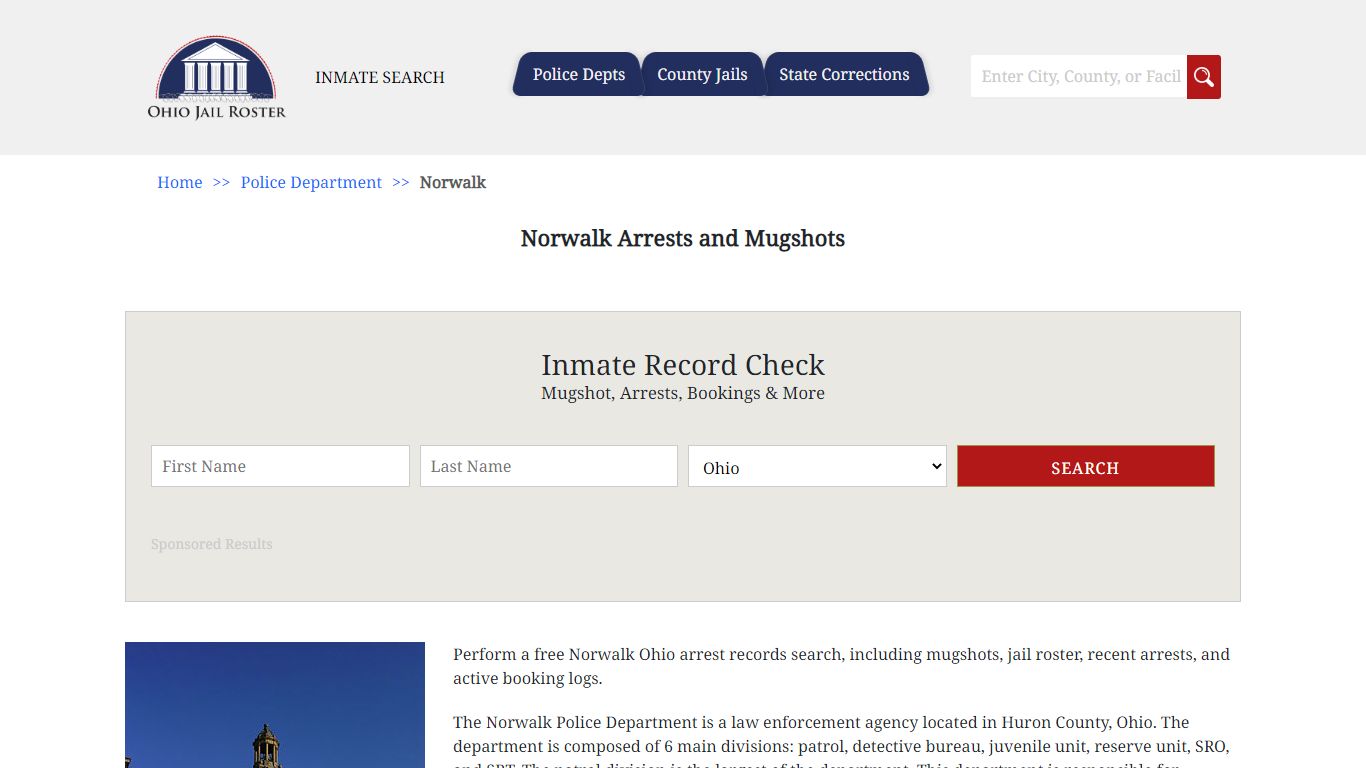Go to Home breadcrumb link
The width and height of the screenshot is (1366, 768).
180,182
